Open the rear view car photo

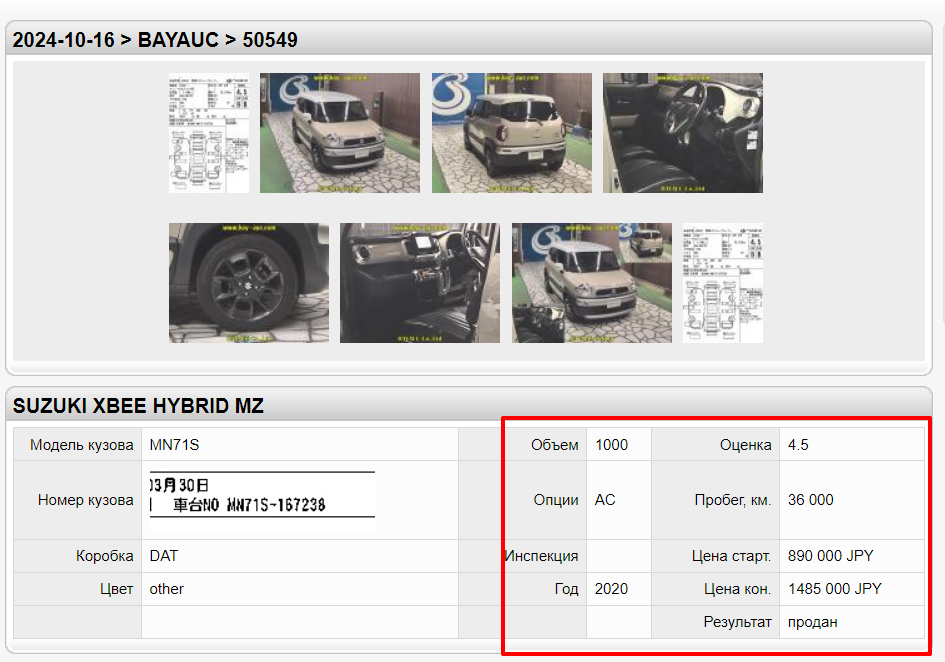coord(512,133)
